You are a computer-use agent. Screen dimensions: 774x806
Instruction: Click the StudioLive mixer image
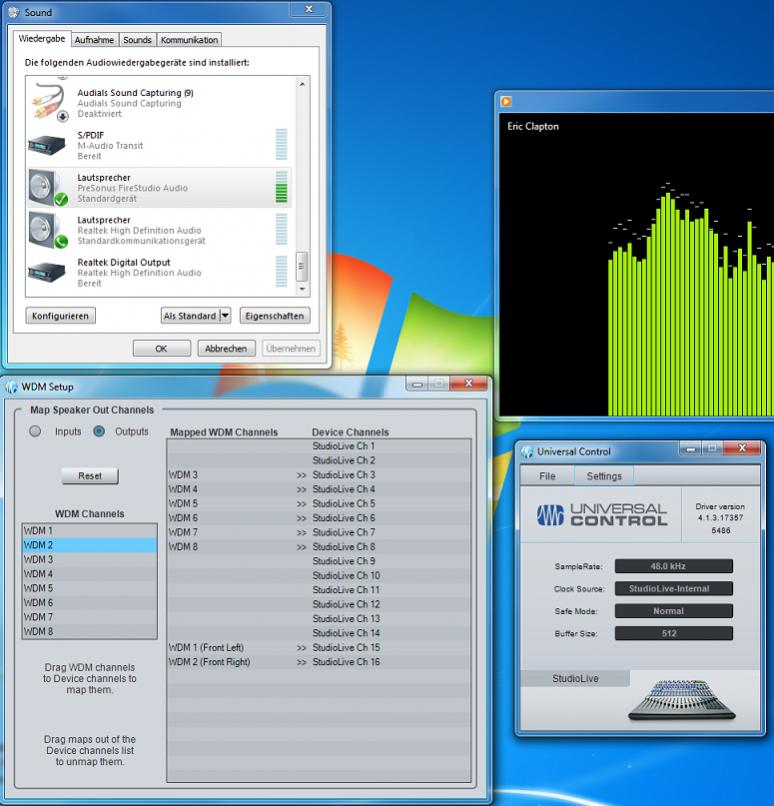tap(681, 700)
